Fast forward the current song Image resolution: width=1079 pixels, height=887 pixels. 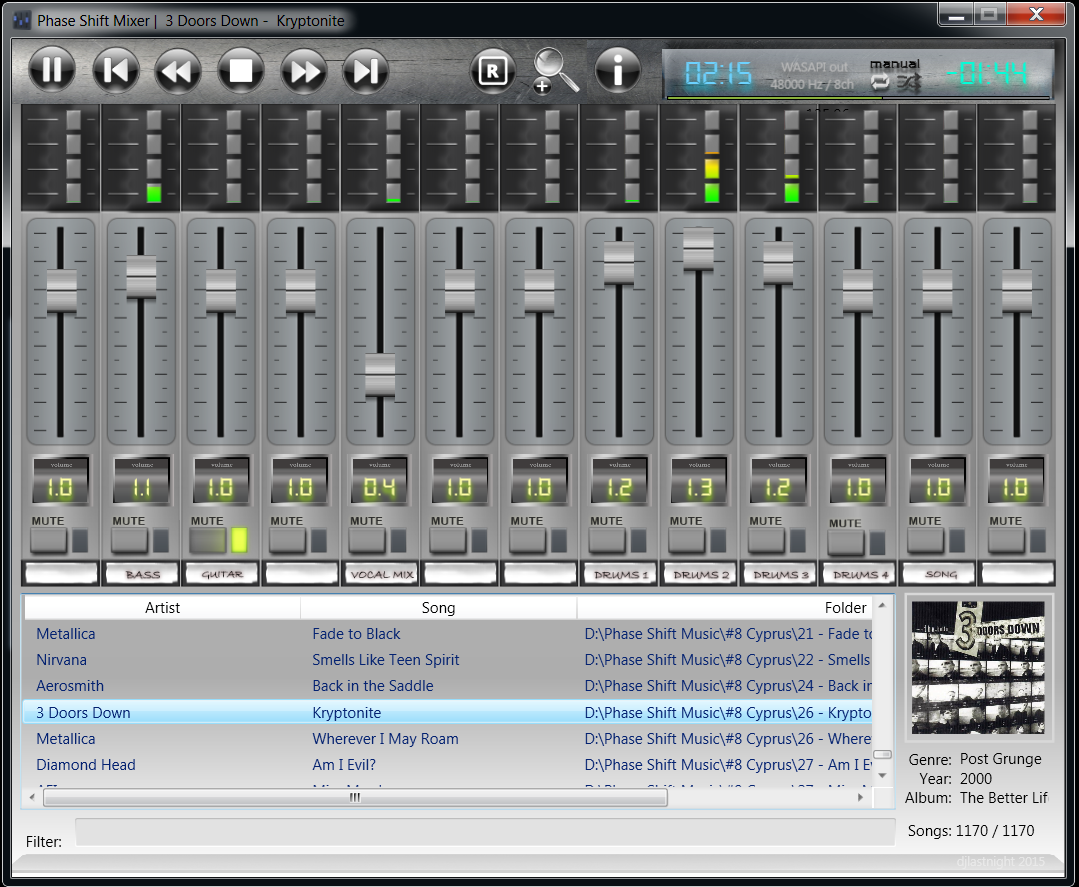[x=303, y=70]
